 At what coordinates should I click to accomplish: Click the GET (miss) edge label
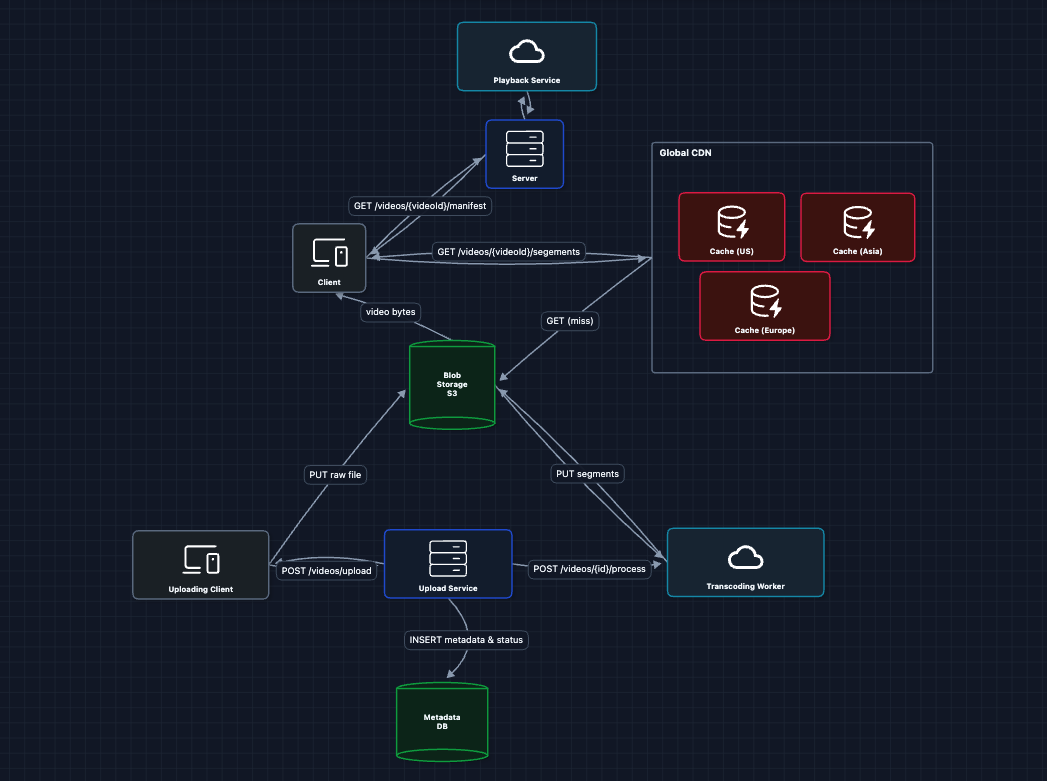click(569, 320)
